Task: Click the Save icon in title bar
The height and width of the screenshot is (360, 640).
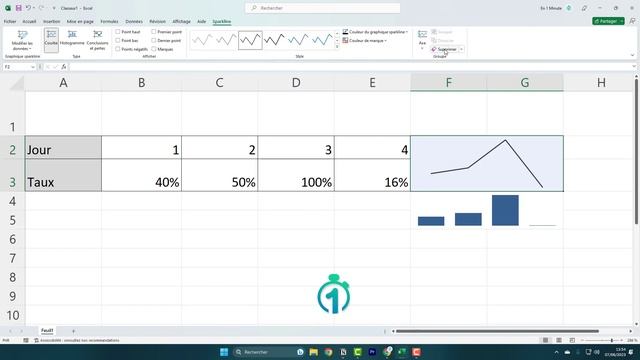Action: 18,8
